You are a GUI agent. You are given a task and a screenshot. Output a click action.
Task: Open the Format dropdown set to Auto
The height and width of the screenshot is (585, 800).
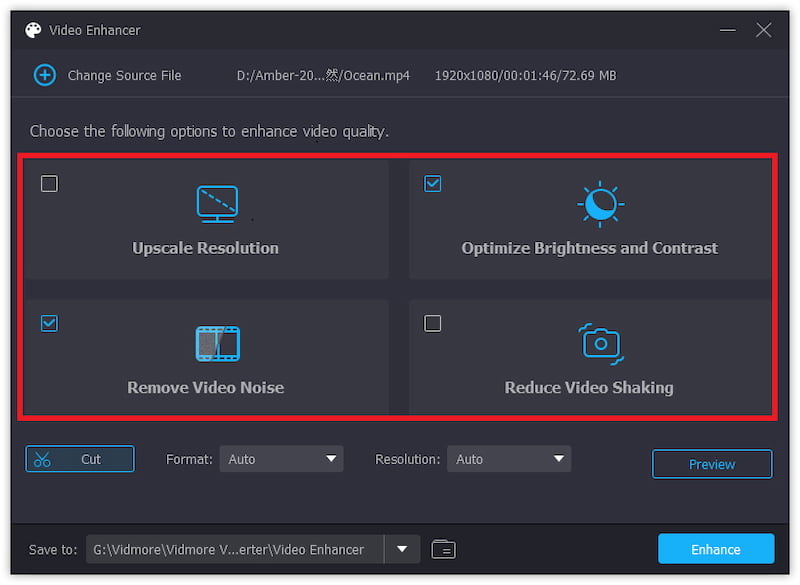tap(281, 459)
